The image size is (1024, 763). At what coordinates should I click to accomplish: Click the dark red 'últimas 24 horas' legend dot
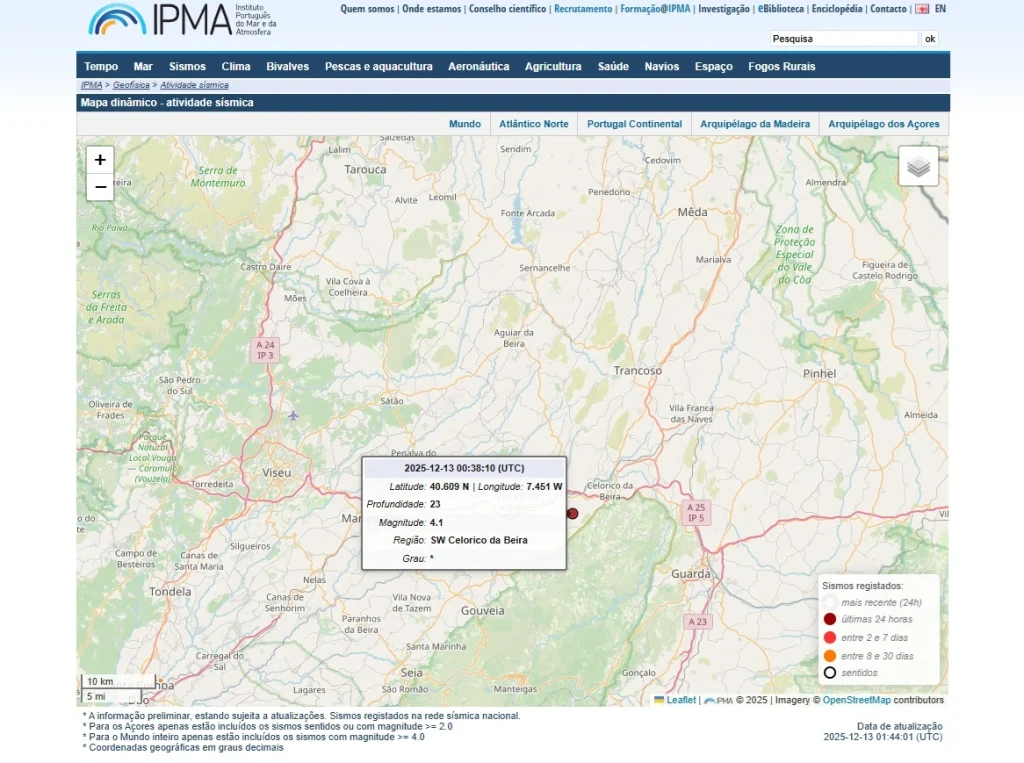click(830, 619)
